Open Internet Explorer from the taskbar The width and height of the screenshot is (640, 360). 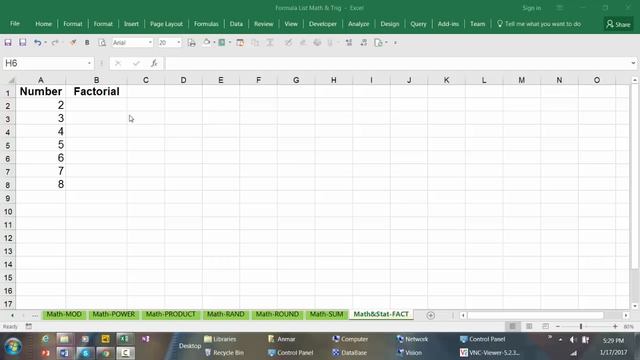[45, 339]
